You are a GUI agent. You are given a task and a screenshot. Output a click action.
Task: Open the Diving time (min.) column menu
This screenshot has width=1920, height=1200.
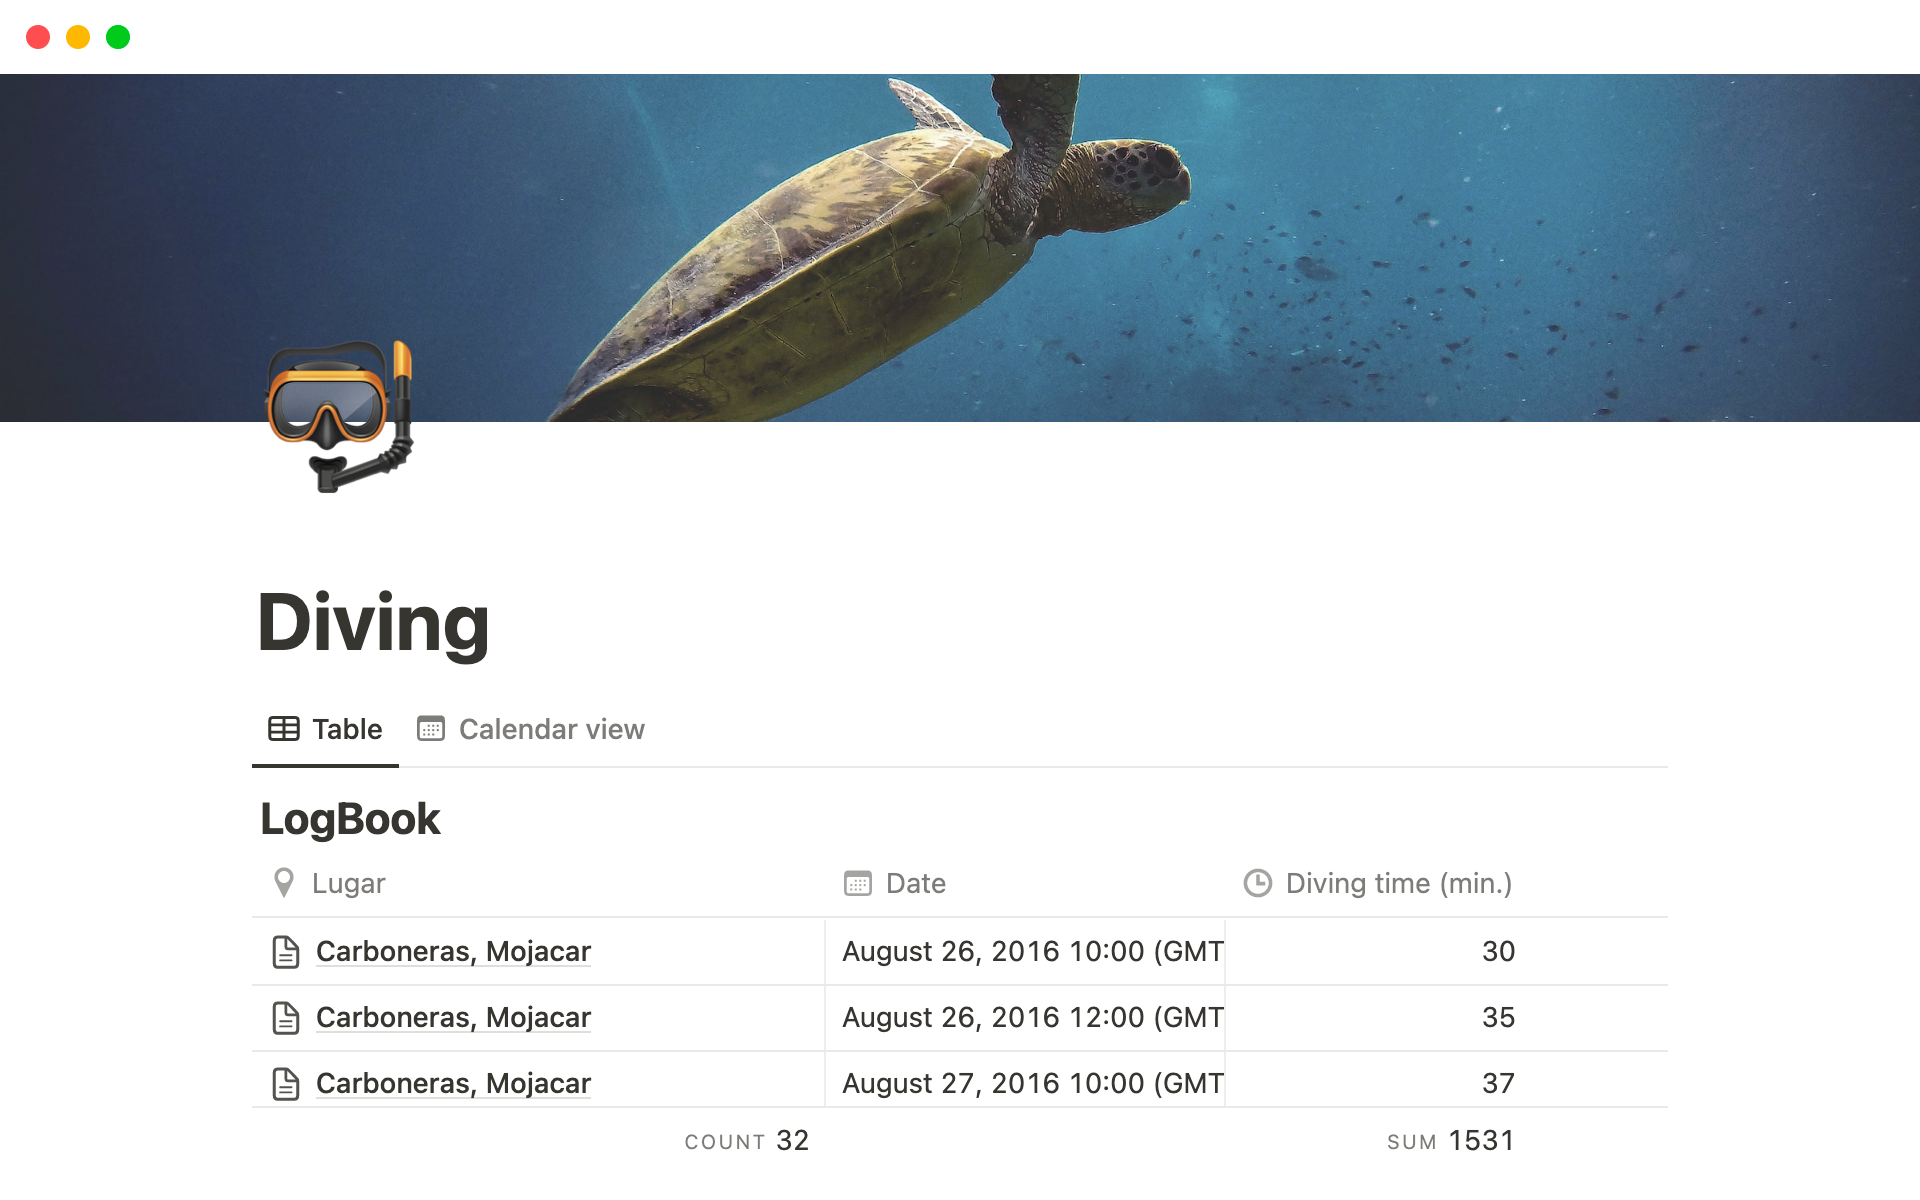click(1398, 883)
